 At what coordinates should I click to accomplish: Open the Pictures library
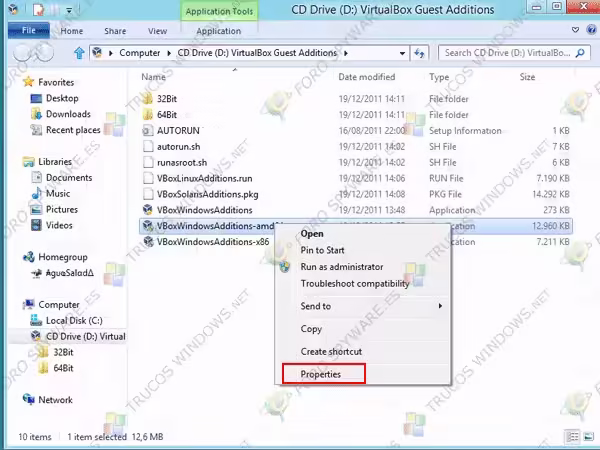pos(62,209)
